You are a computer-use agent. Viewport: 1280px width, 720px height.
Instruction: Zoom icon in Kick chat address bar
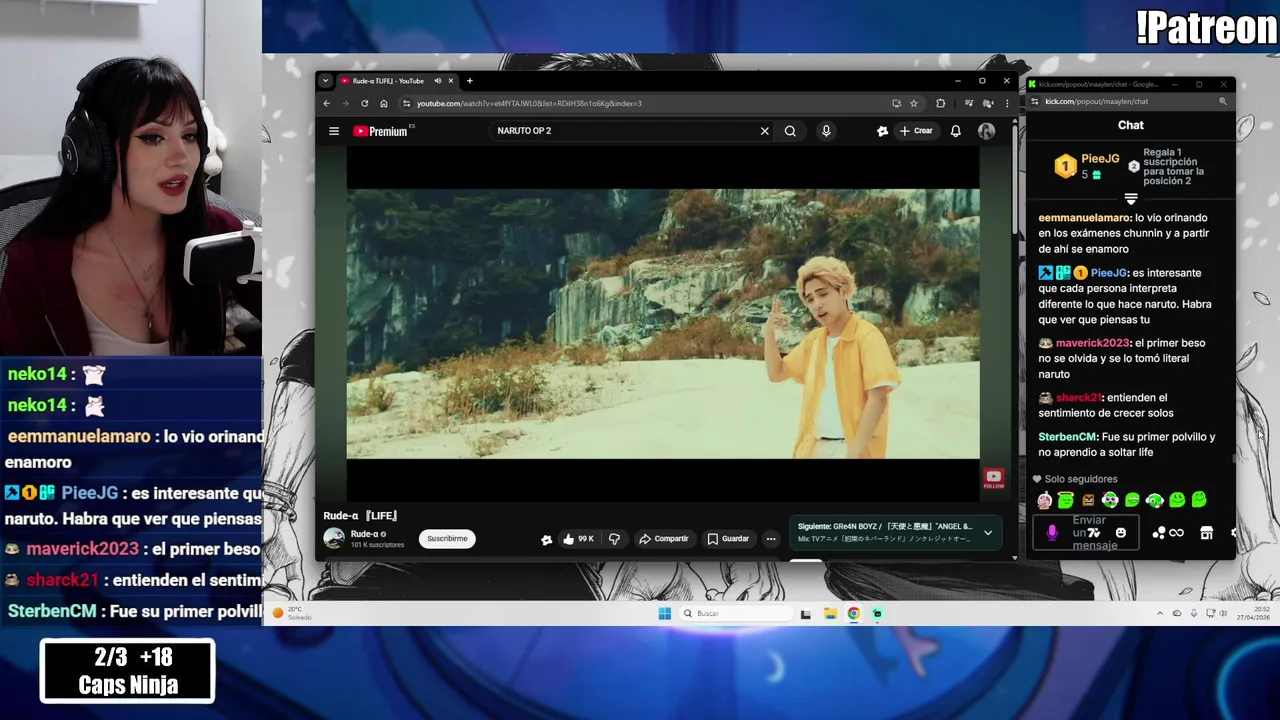(1222, 101)
